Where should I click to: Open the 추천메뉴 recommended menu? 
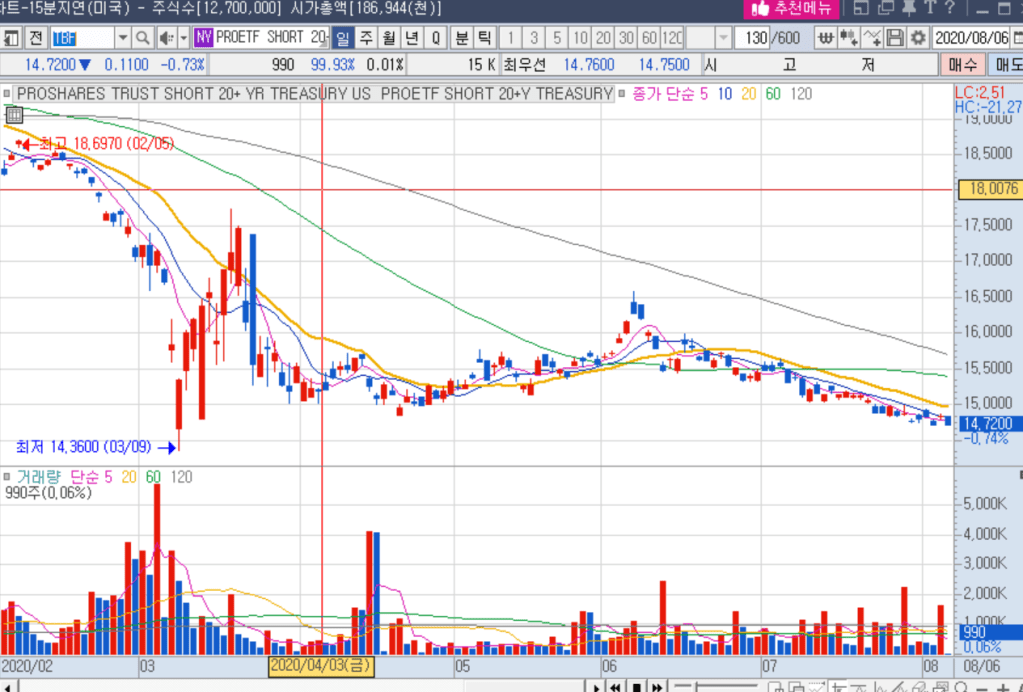(789, 9)
